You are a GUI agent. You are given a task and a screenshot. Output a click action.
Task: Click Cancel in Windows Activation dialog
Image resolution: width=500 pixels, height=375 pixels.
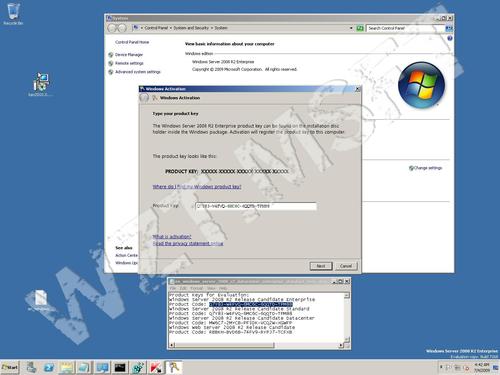click(x=346, y=266)
